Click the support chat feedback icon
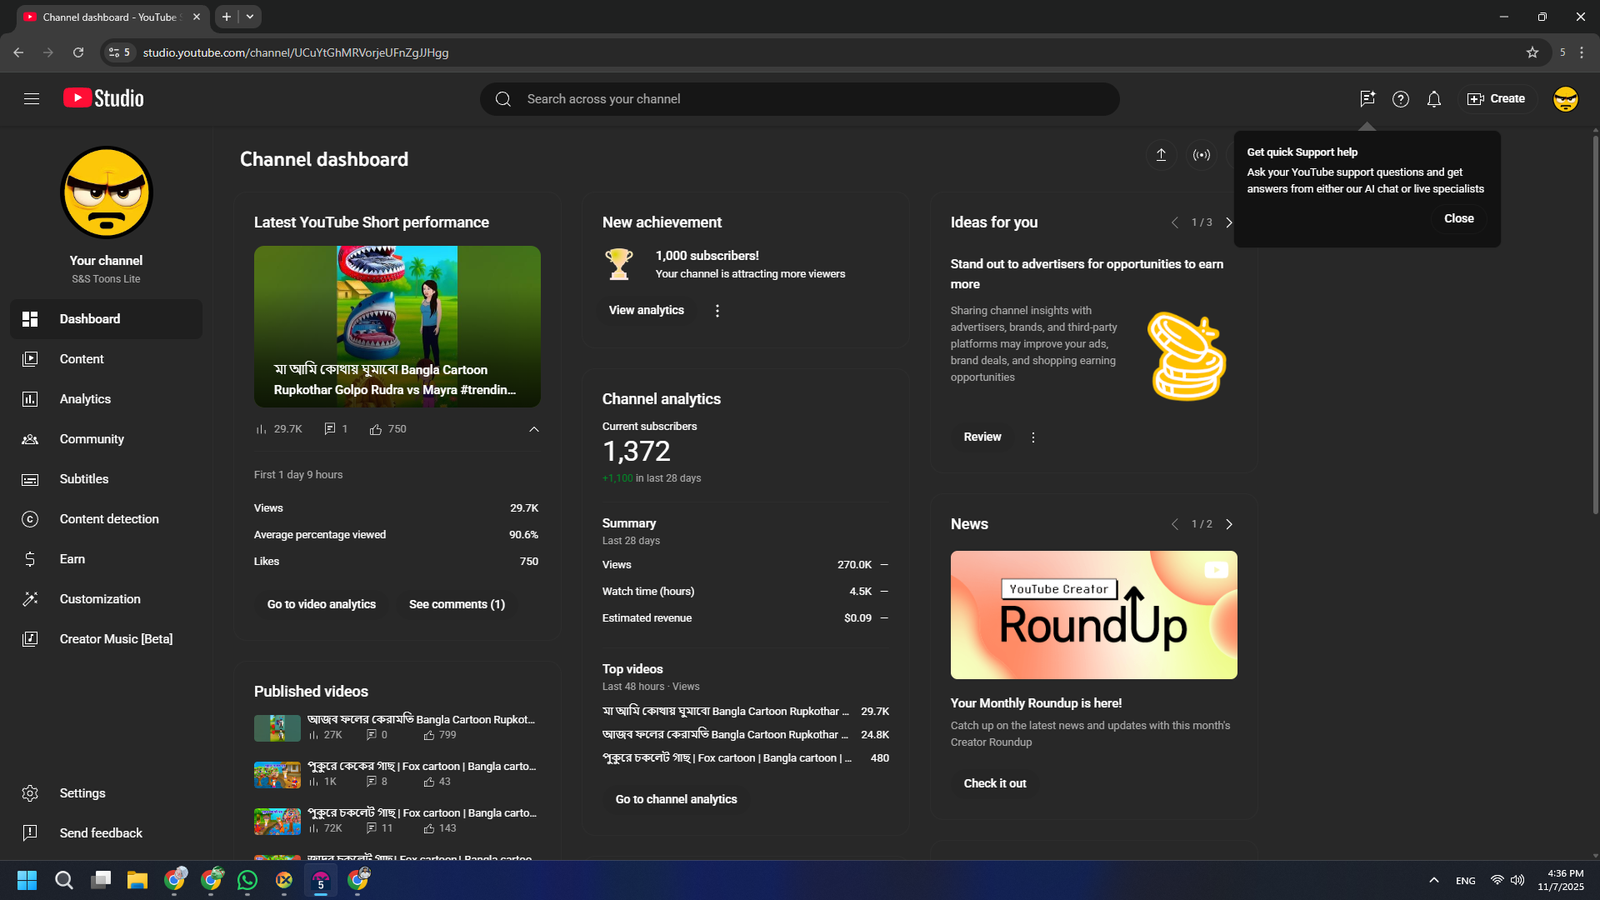This screenshot has height=900, width=1600. click(x=1367, y=98)
